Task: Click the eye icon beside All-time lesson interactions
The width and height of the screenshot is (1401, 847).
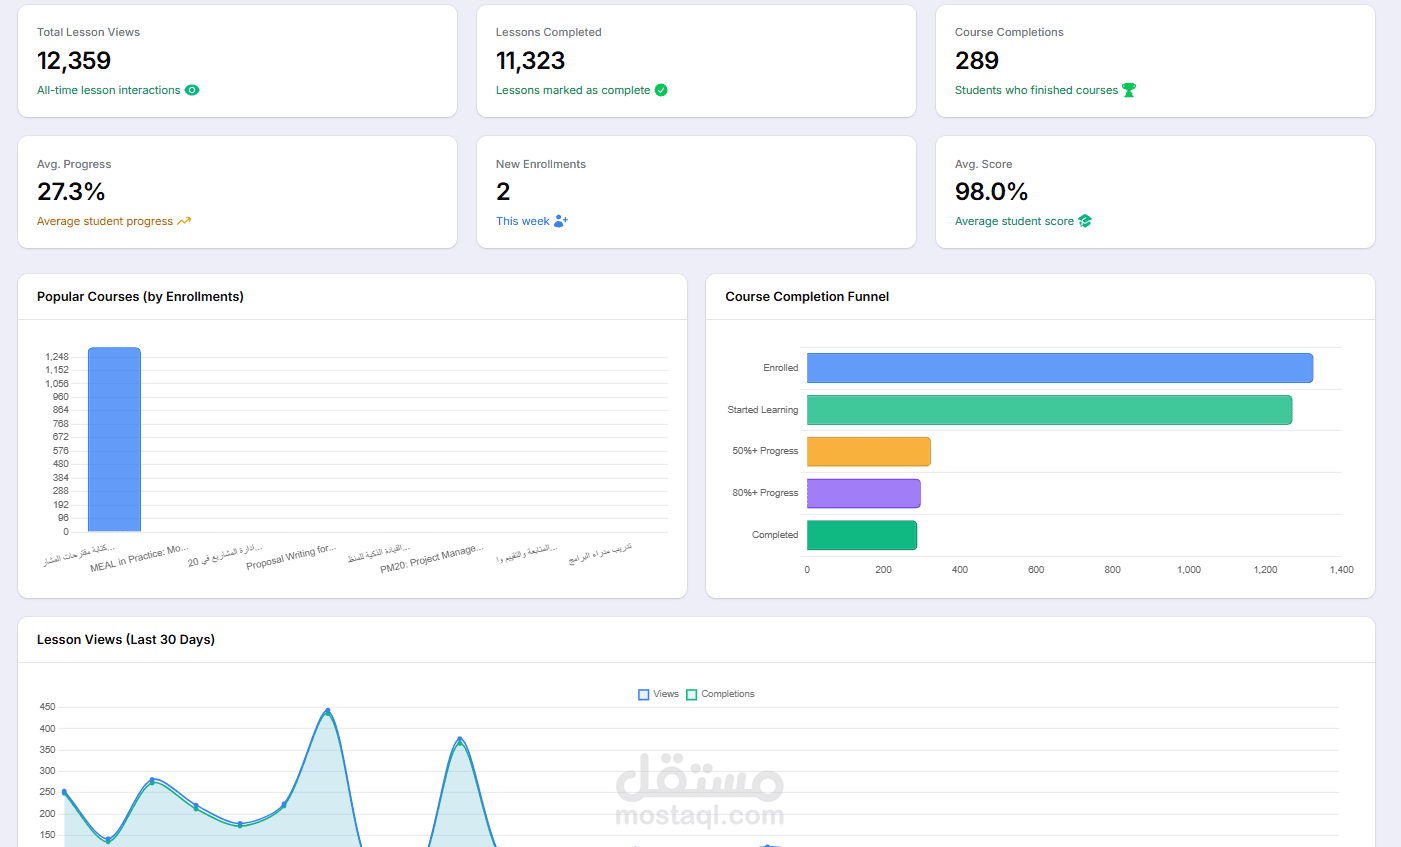Action: pyautogui.click(x=192, y=90)
